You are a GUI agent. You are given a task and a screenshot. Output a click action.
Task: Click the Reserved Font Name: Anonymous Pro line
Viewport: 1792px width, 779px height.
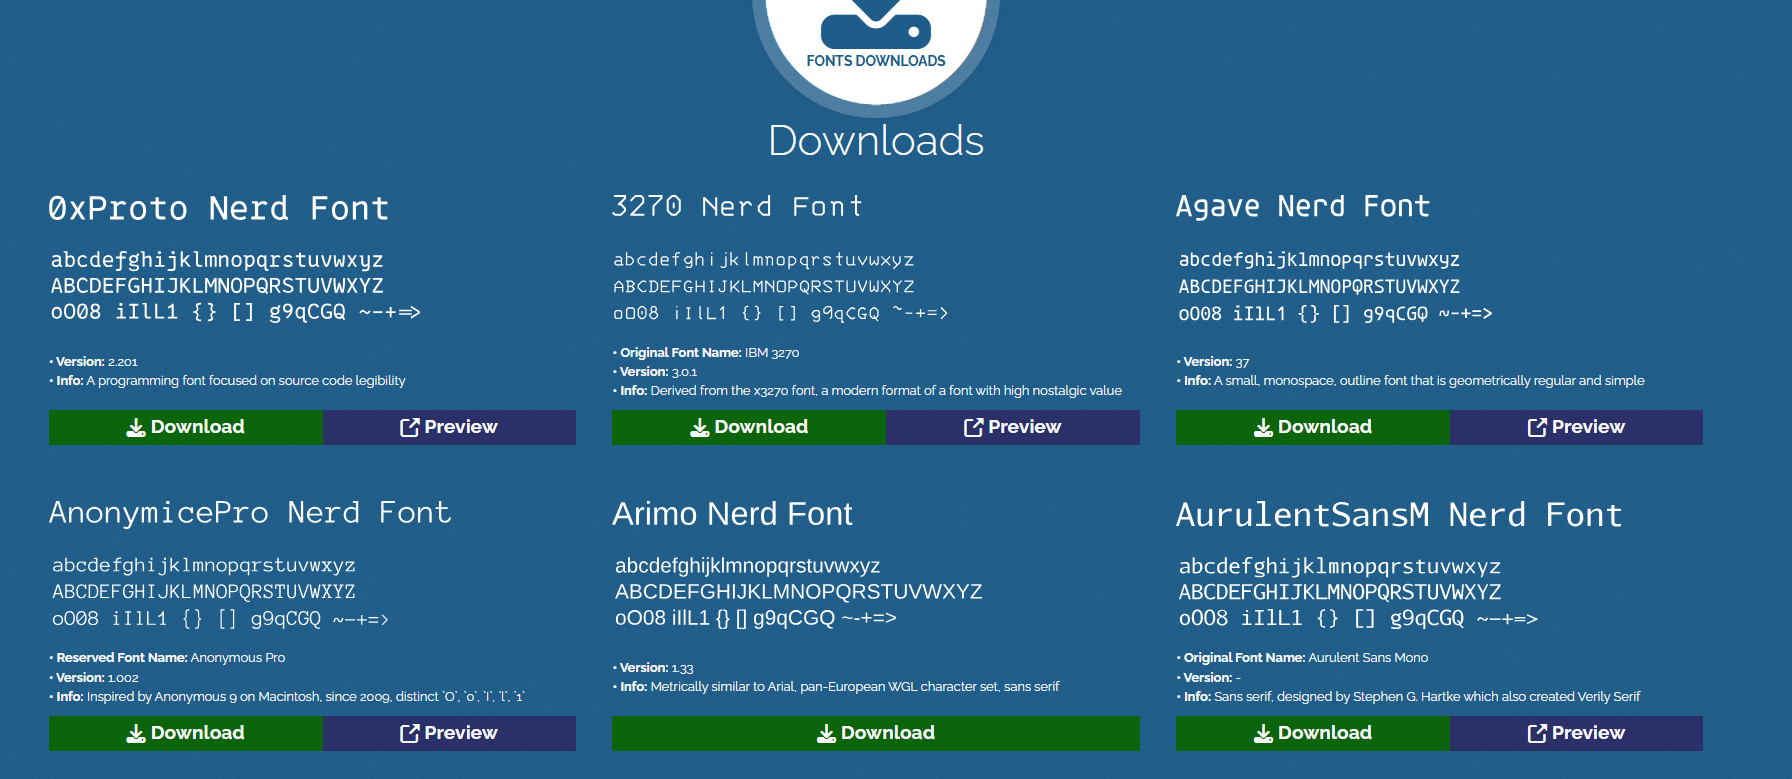click(x=167, y=658)
